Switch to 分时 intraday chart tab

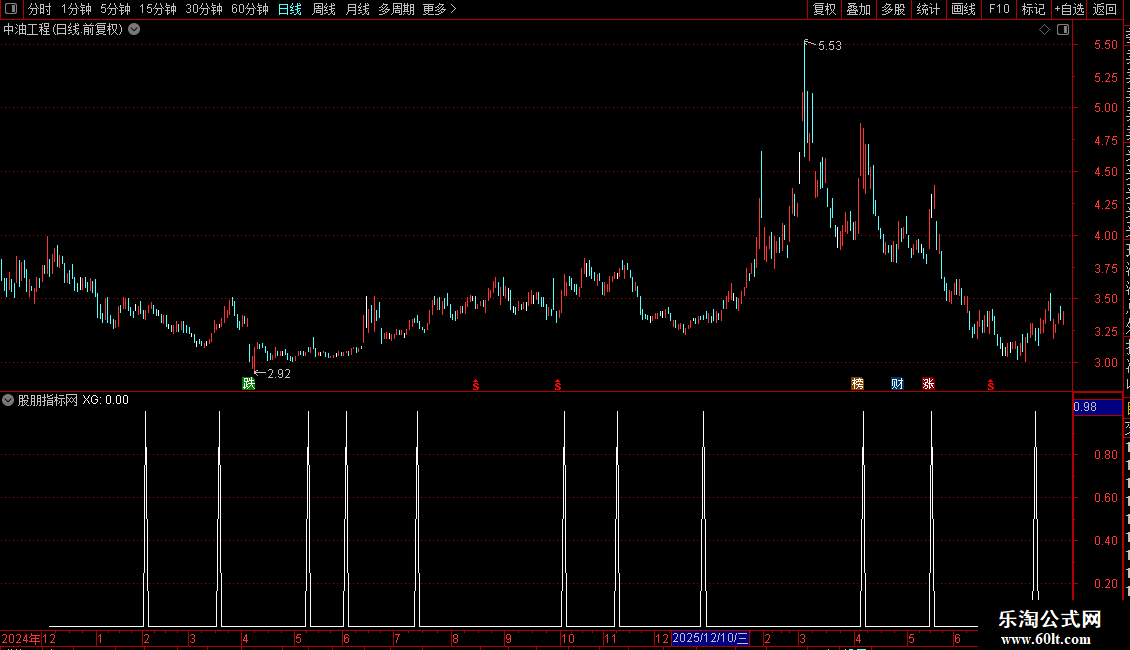(40, 9)
